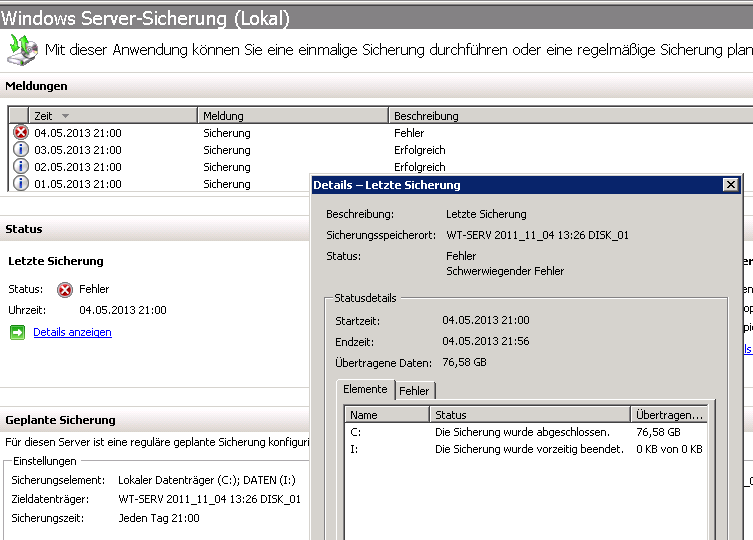The height and width of the screenshot is (540, 753).
Task: Click the Zieldatenträger value in Einstellungen
Action: point(209,499)
